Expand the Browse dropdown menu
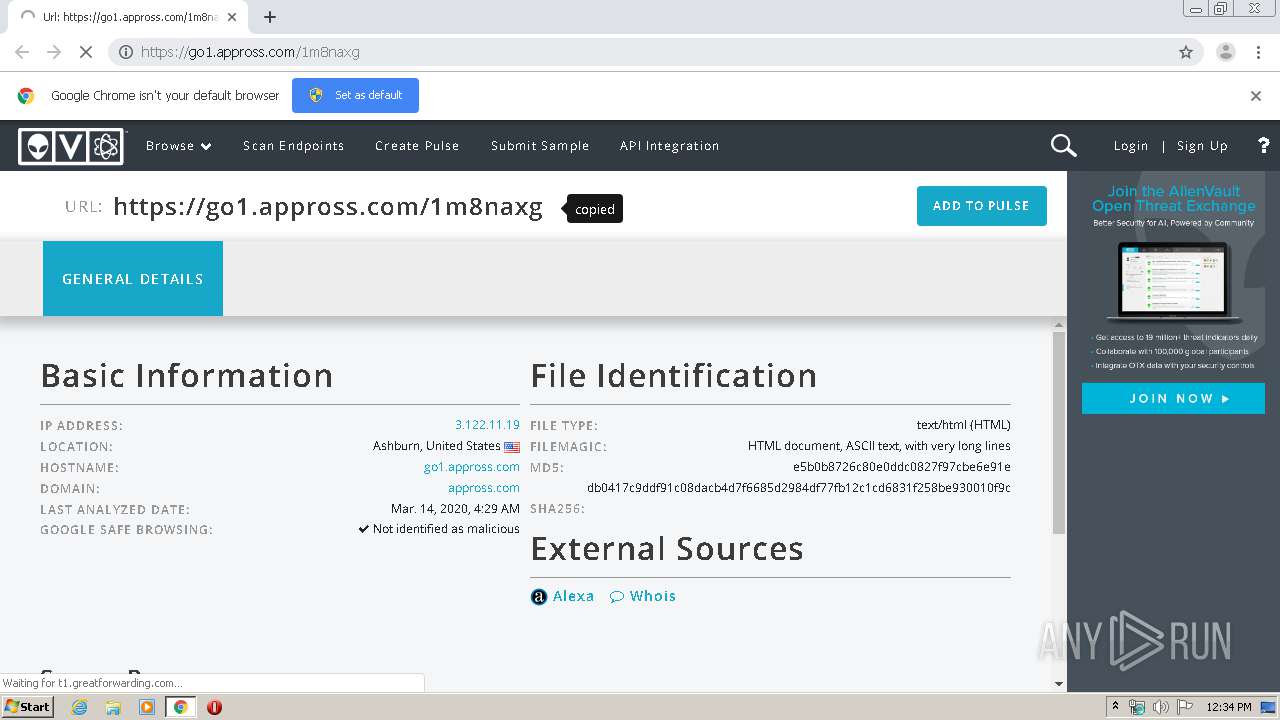Viewport: 1280px width, 720px height. click(178, 146)
